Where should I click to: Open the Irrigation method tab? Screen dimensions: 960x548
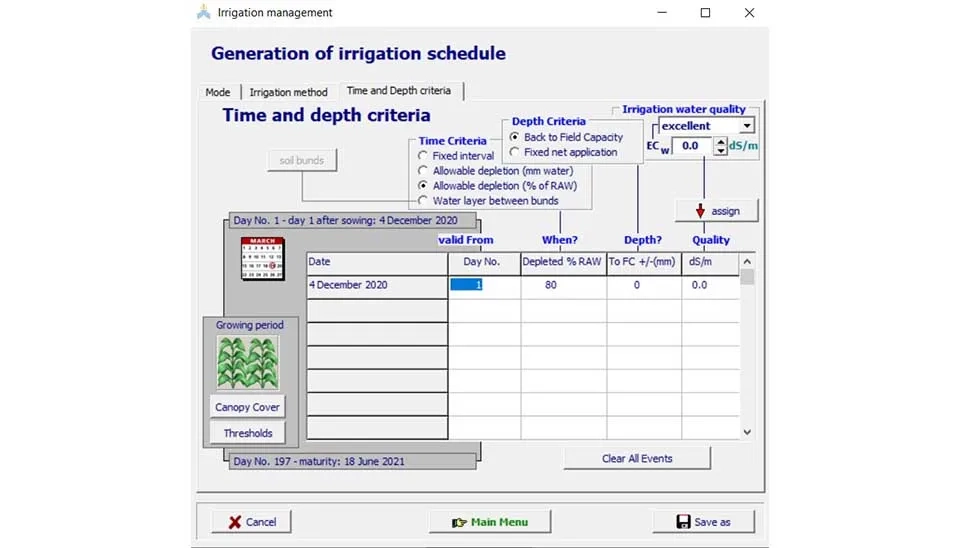(288, 92)
